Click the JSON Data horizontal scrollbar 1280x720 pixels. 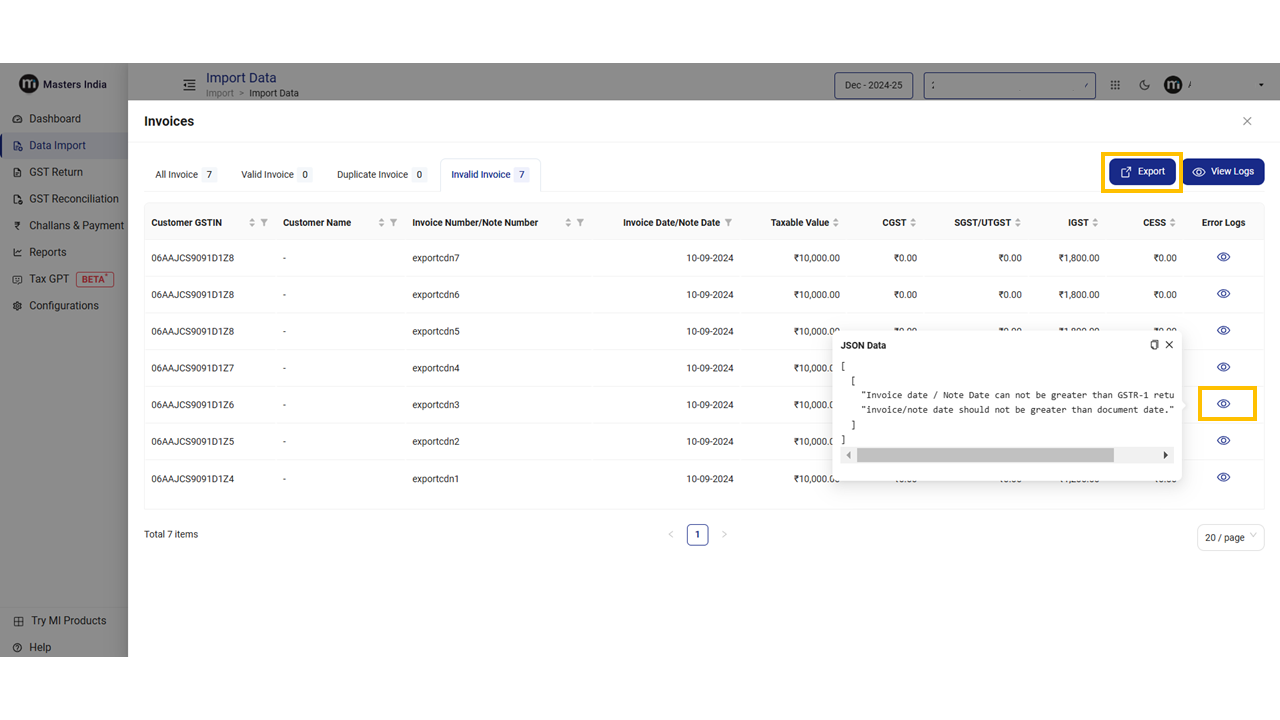click(x=985, y=455)
